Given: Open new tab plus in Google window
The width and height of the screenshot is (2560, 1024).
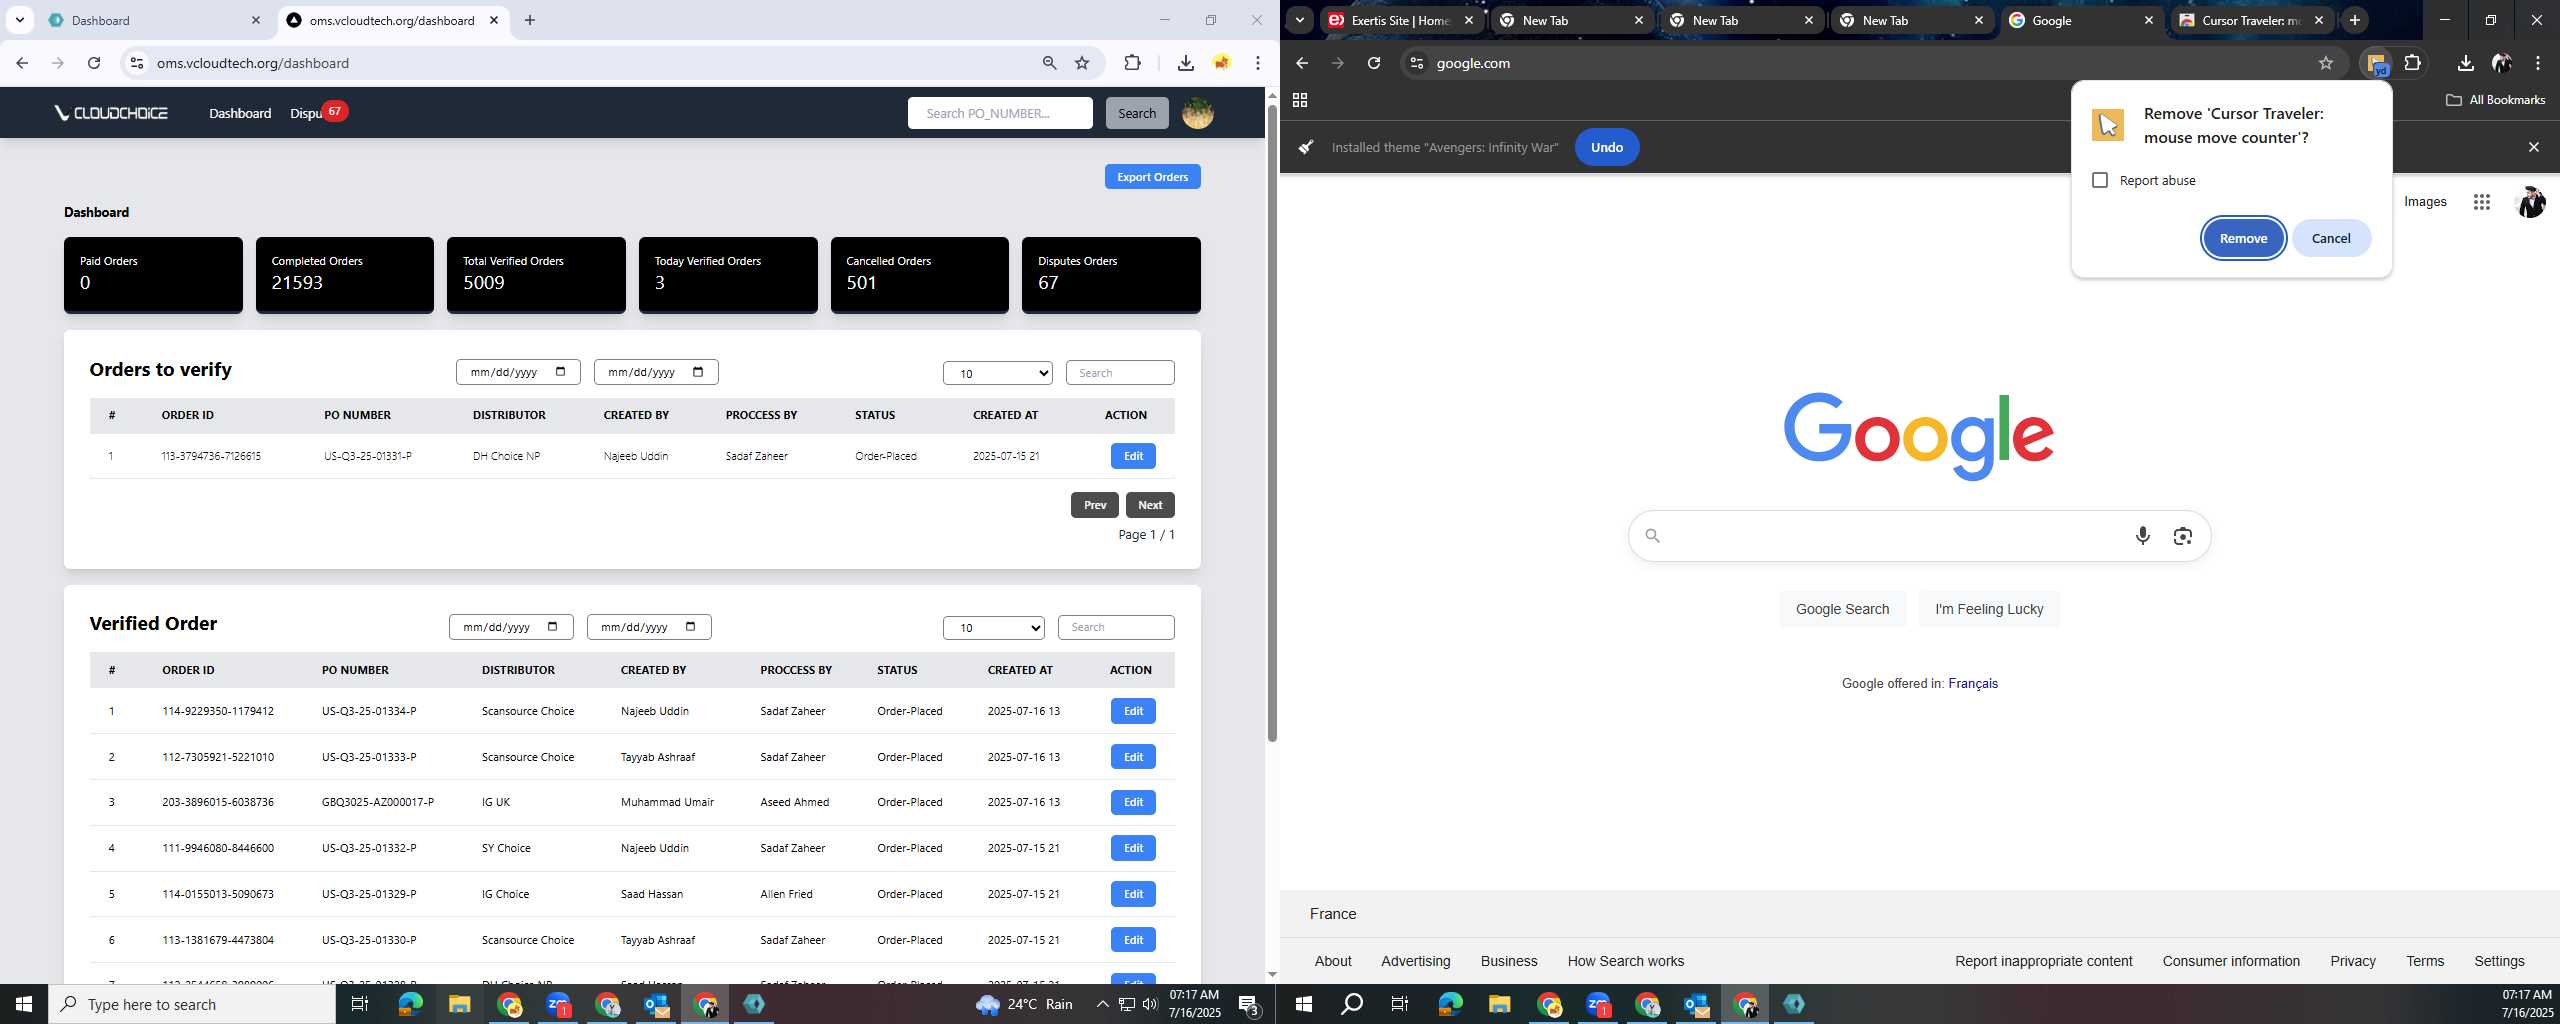Looking at the screenshot, I should click(x=2354, y=20).
